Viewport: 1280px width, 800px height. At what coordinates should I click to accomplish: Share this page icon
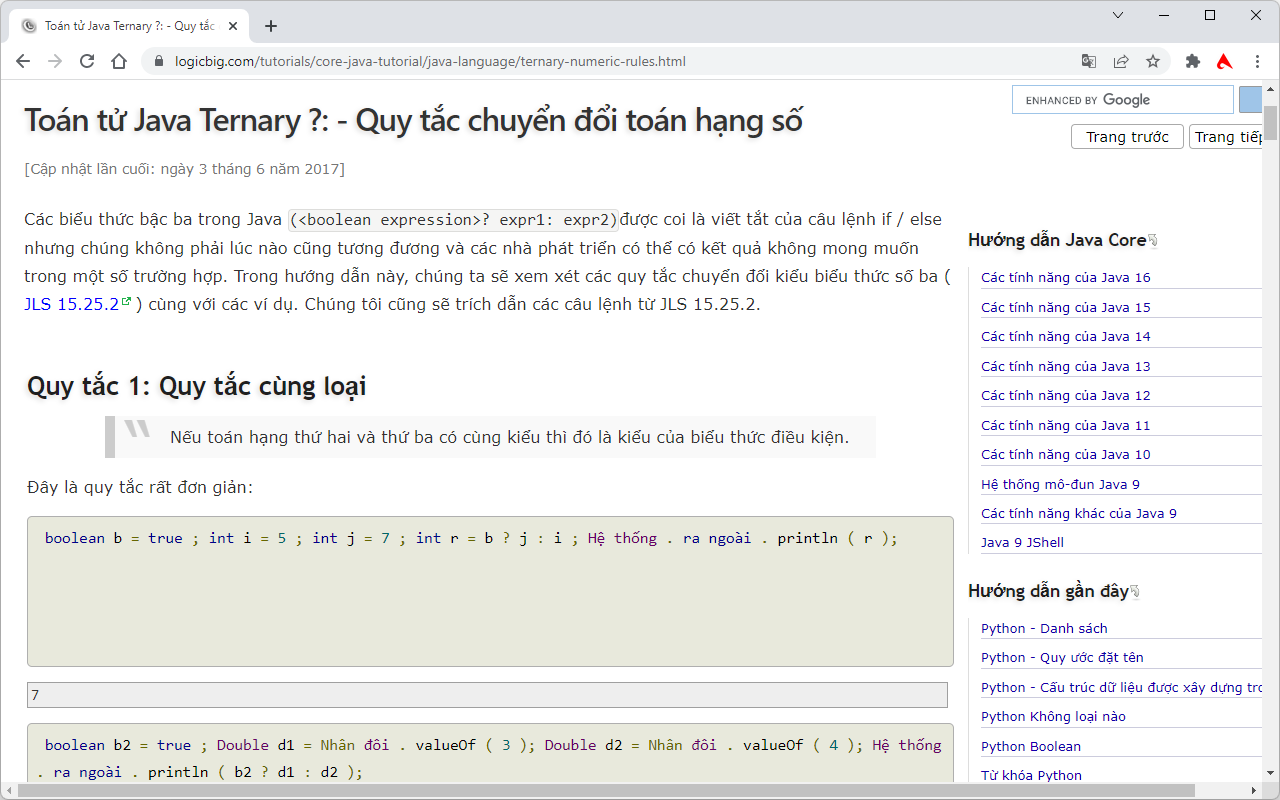pos(1121,61)
